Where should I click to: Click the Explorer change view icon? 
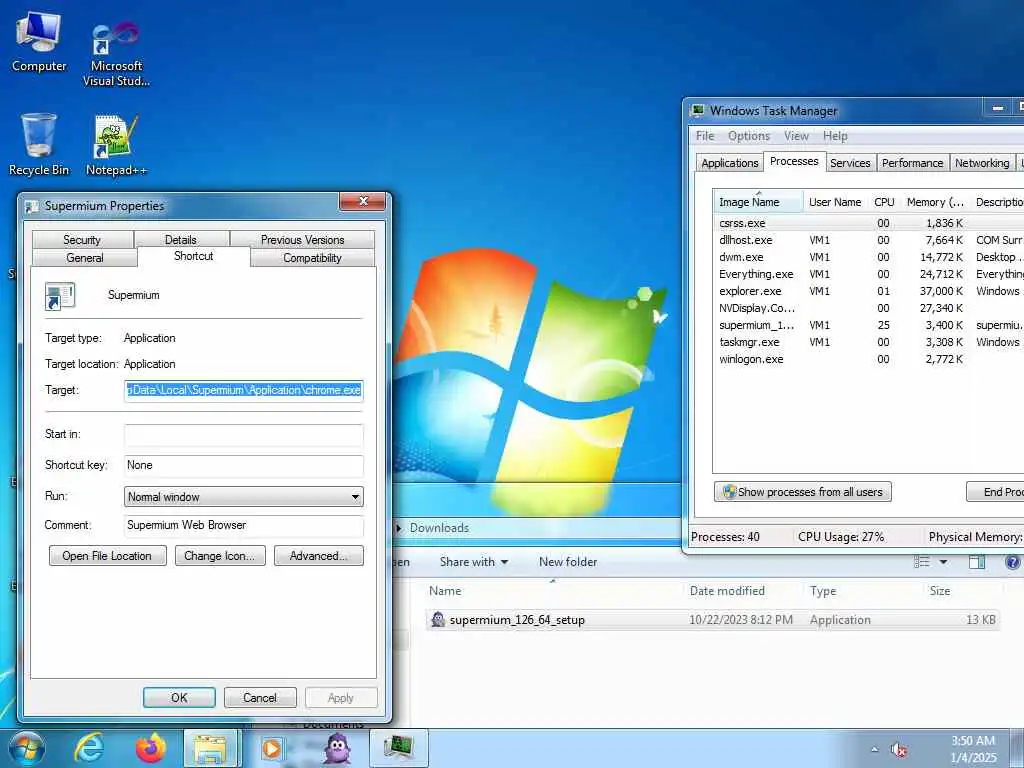tap(921, 562)
